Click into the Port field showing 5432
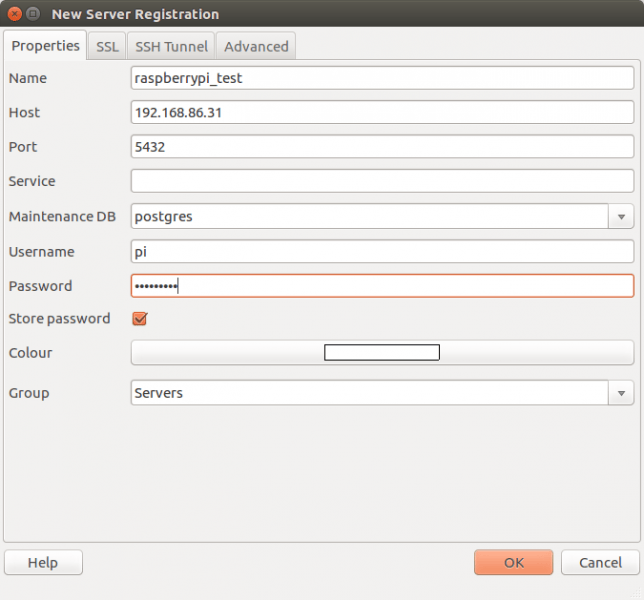The image size is (644, 600). pos(381,147)
